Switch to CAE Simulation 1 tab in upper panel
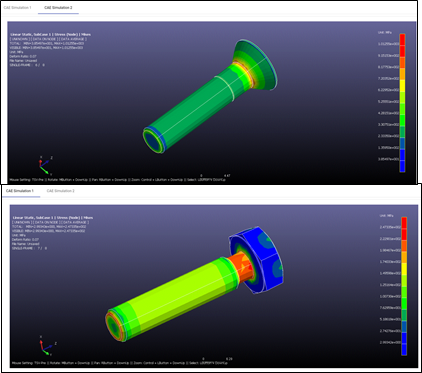 point(17,7)
